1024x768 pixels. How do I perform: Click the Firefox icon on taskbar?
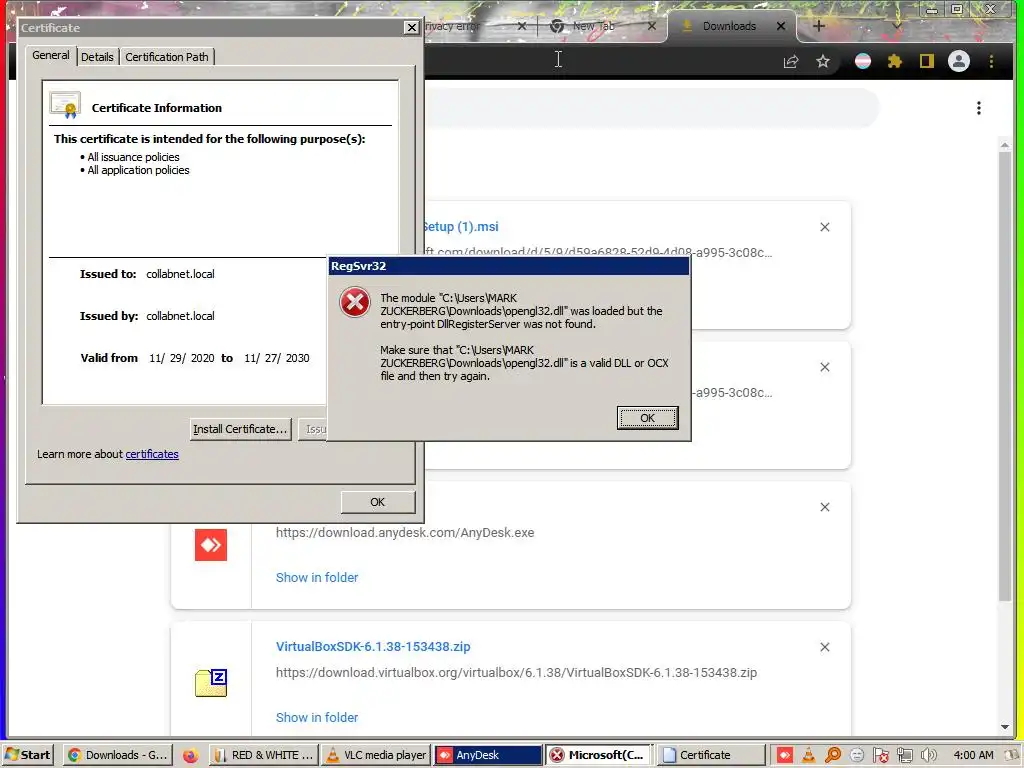point(190,755)
